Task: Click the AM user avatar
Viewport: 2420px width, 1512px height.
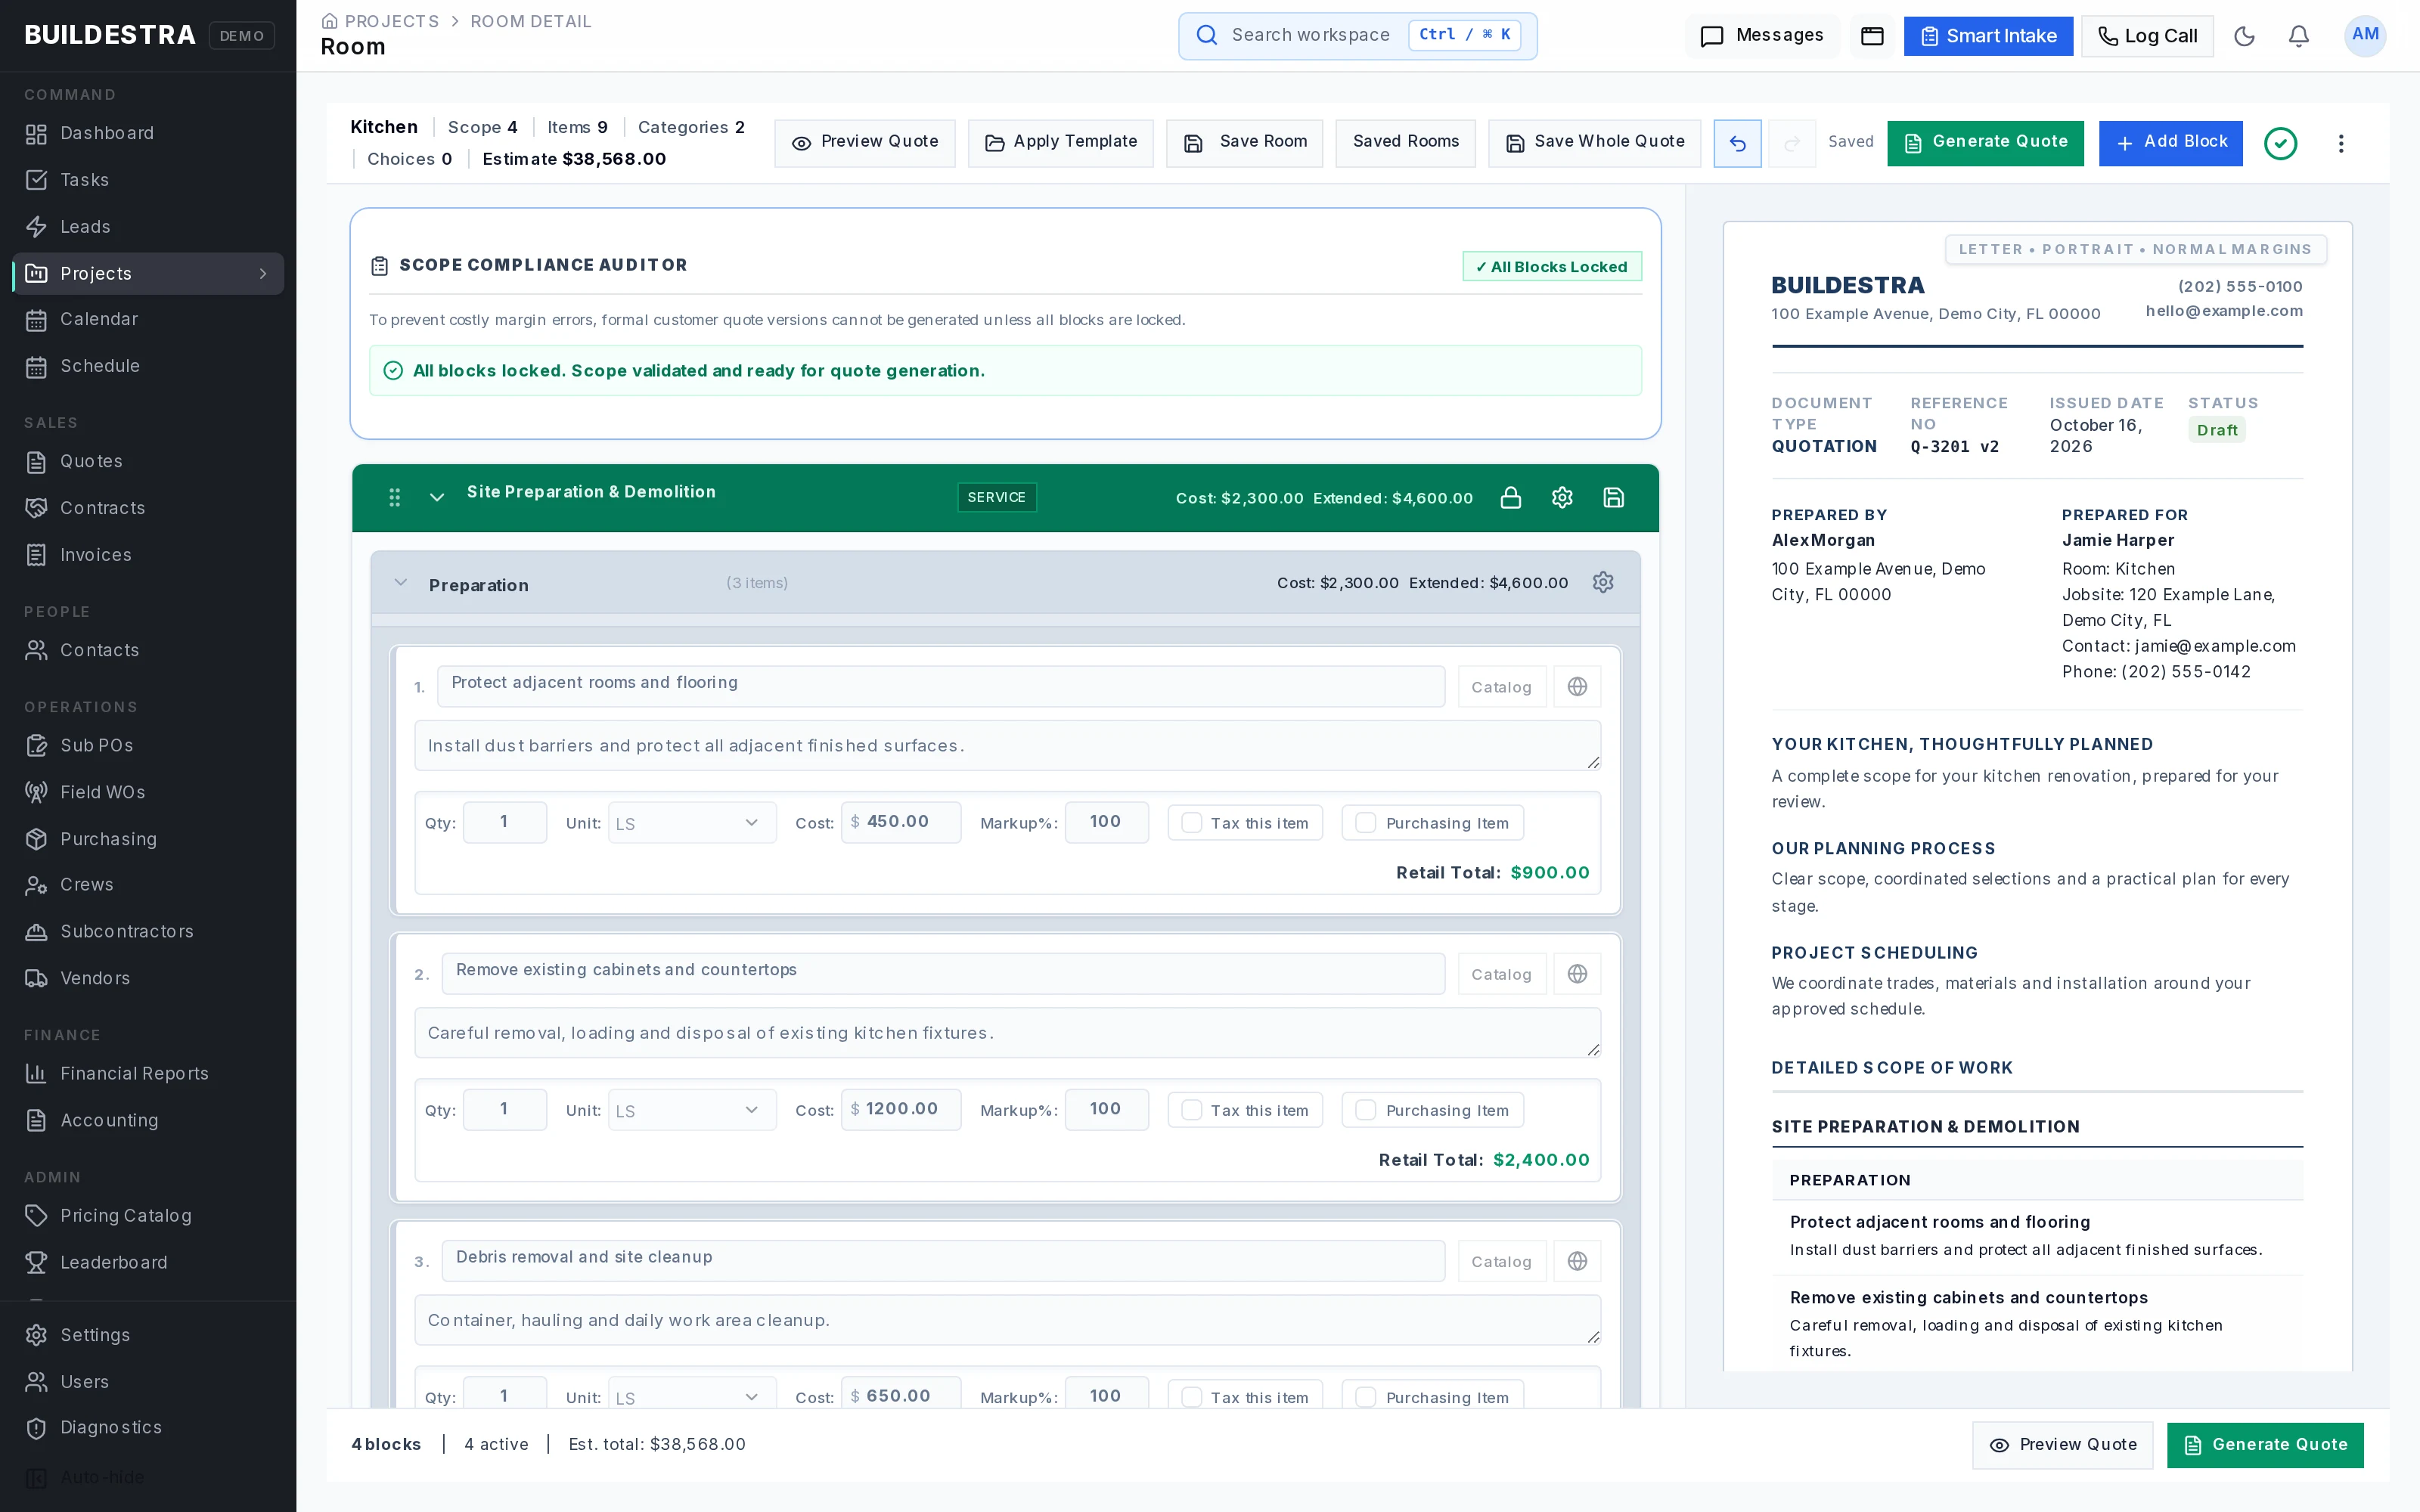Action: (x=2365, y=36)
